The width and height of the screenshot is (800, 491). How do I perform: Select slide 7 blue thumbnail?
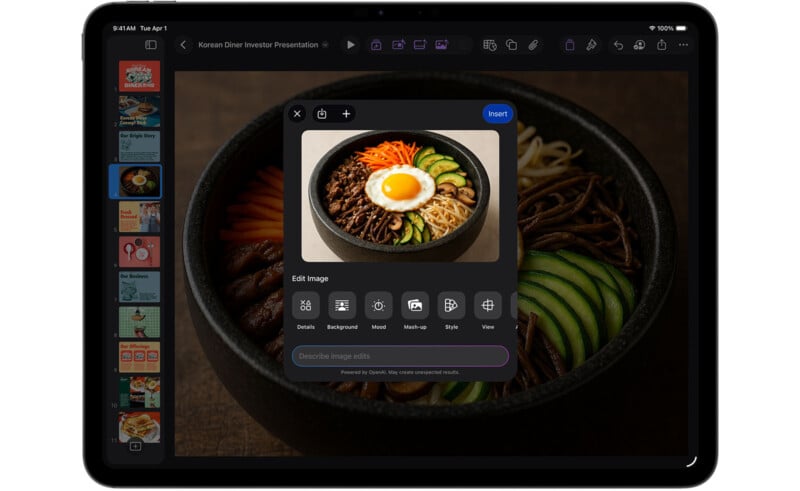pos(139,287)
